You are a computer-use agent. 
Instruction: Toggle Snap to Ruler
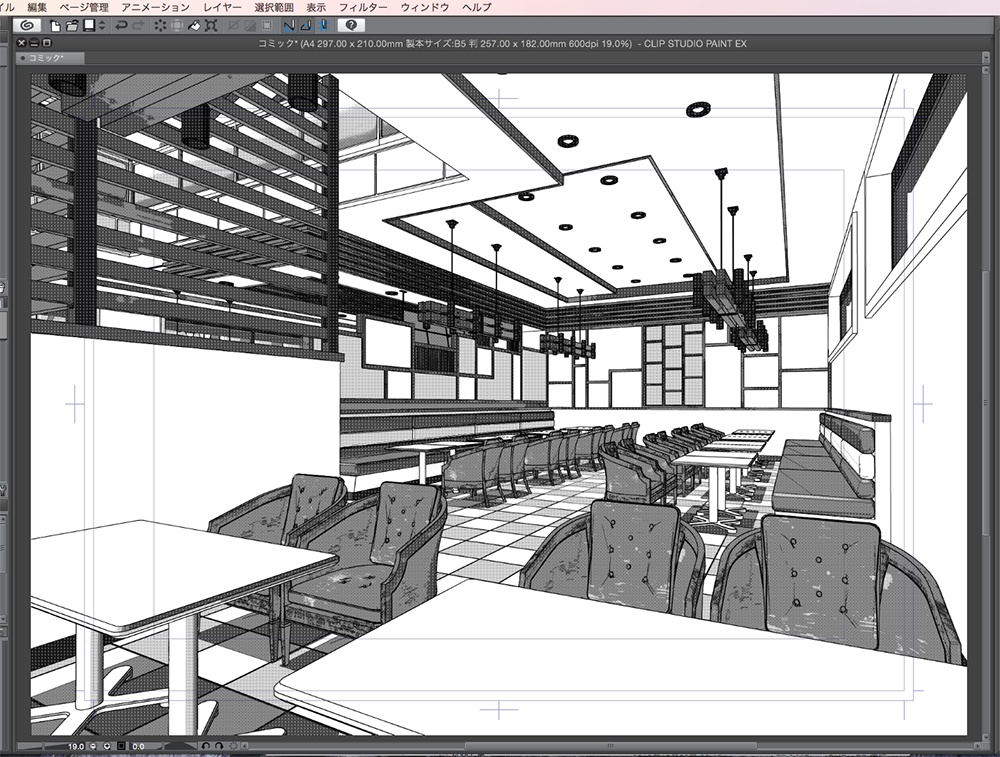(289, 26)
